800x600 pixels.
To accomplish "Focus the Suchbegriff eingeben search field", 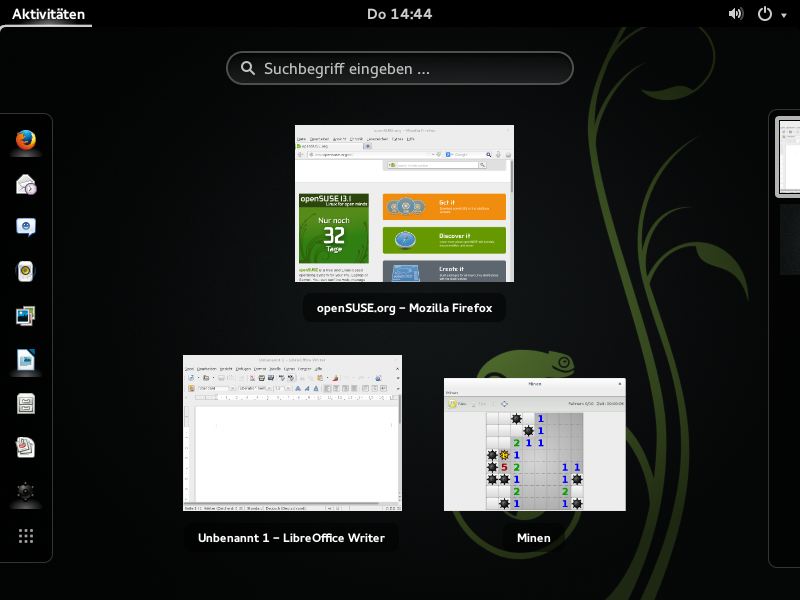I will (400, 68).
